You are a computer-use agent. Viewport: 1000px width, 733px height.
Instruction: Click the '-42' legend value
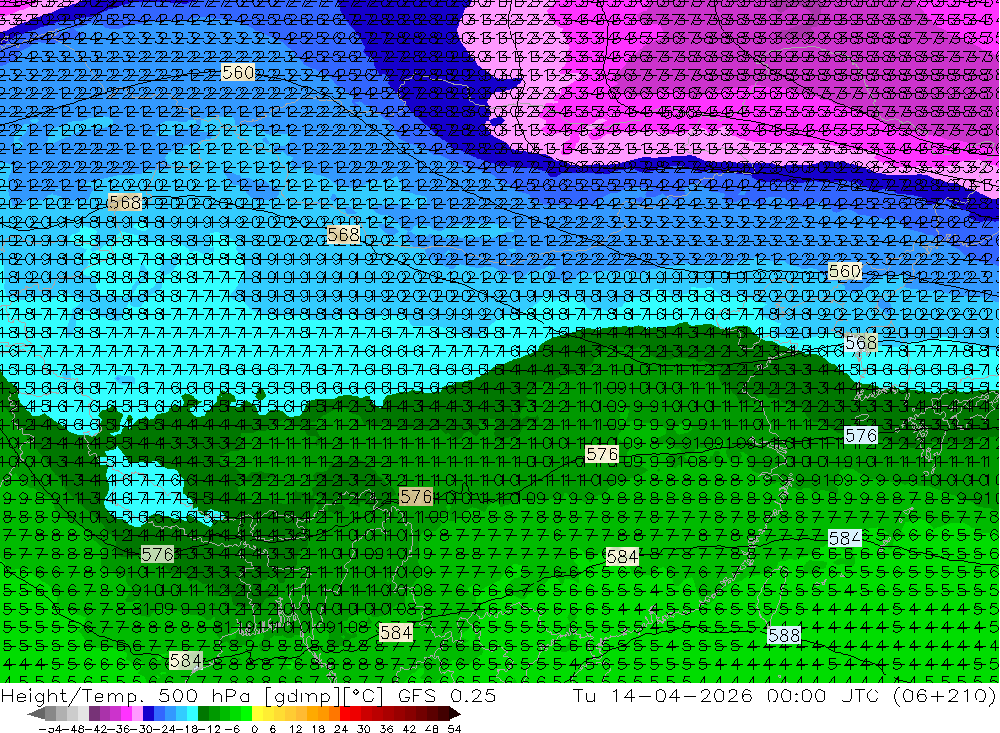(98, 729)
